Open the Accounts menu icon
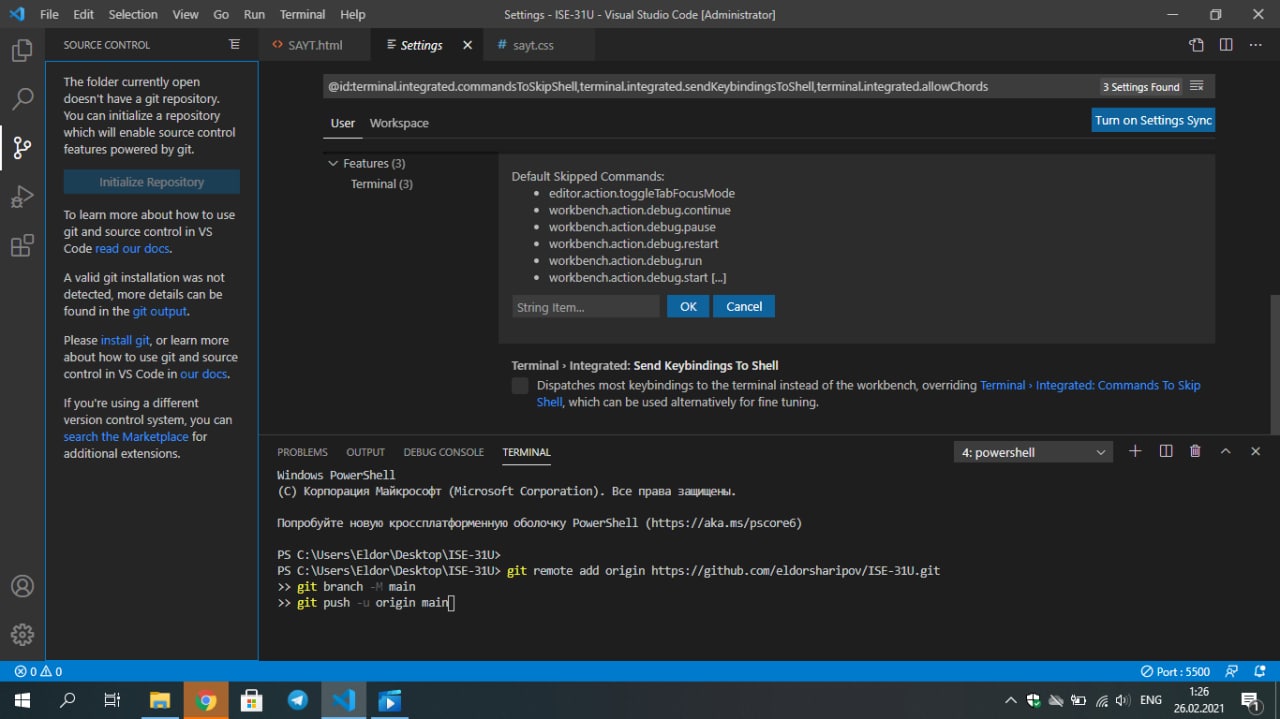Viewport: 1280px width, 719px height. click(22, 586)
